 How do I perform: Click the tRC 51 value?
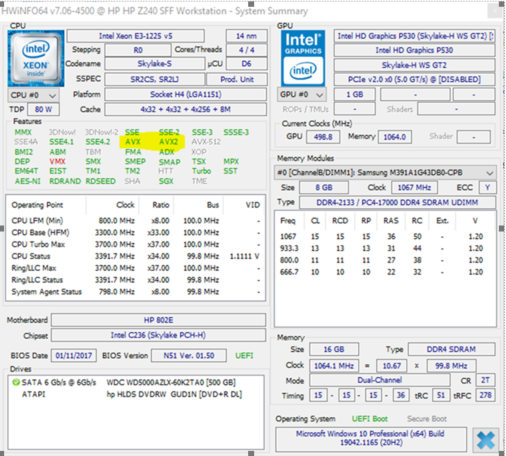coord(441,395)
